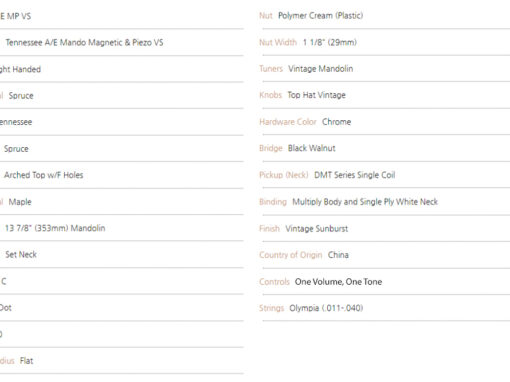This screenshot has height=382, width=510.
Task: Click the Binding label
Action: (x=273, y=202)
